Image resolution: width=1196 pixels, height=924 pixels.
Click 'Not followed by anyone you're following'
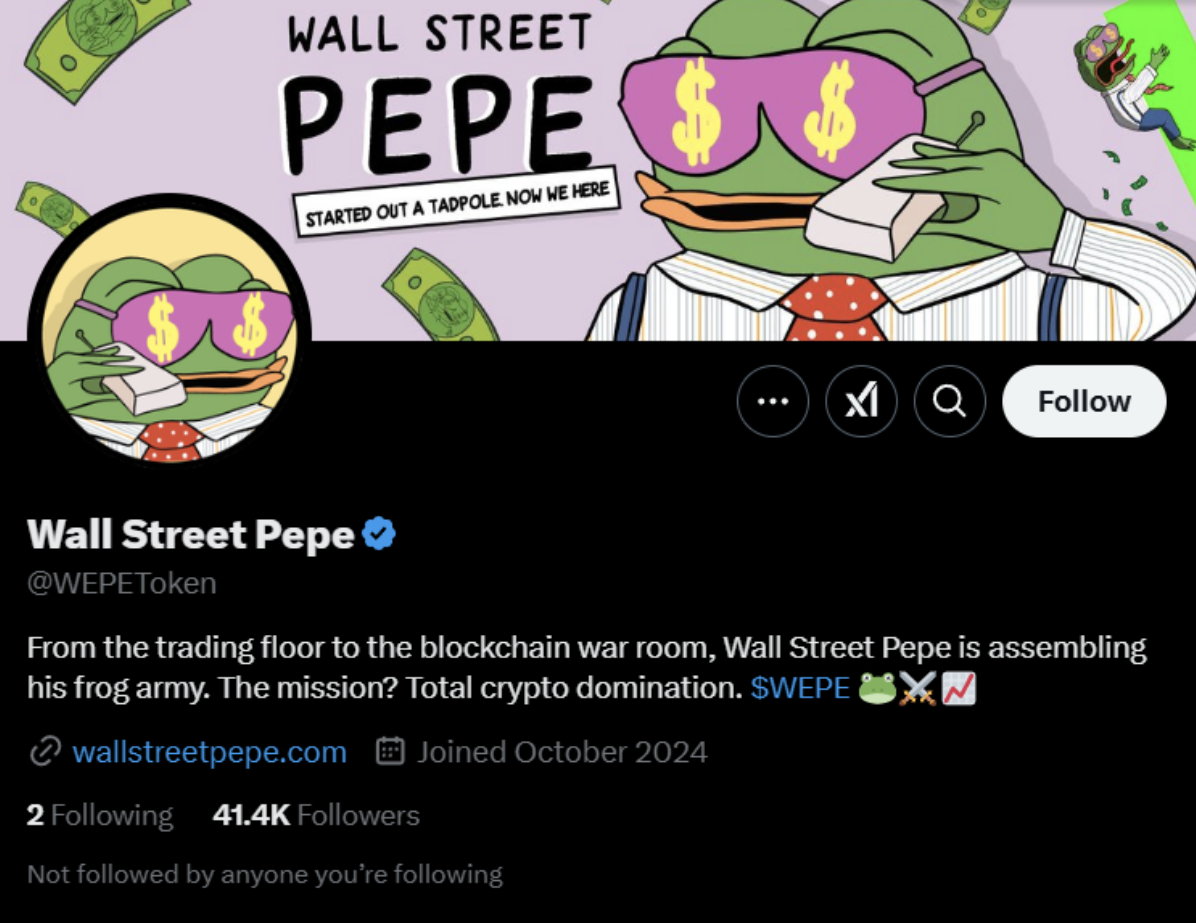[264, 875]
